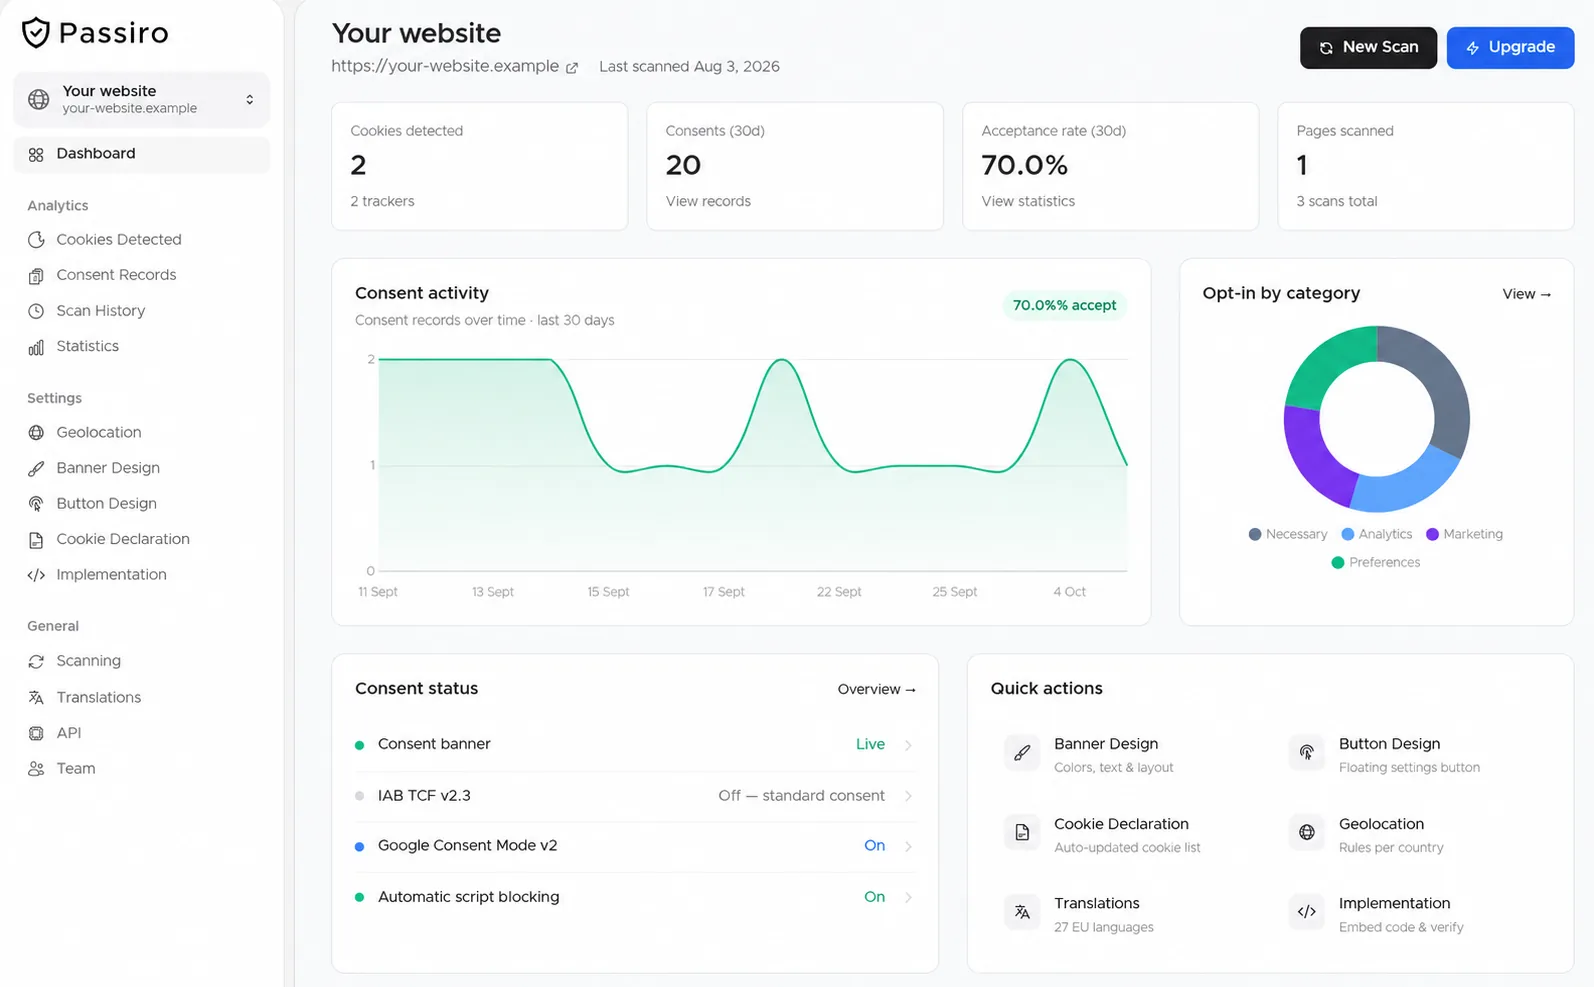Open the external link icon beside website URL
Image resolution: width=1594 pixels, height=987 pixels.
(572, 68)
